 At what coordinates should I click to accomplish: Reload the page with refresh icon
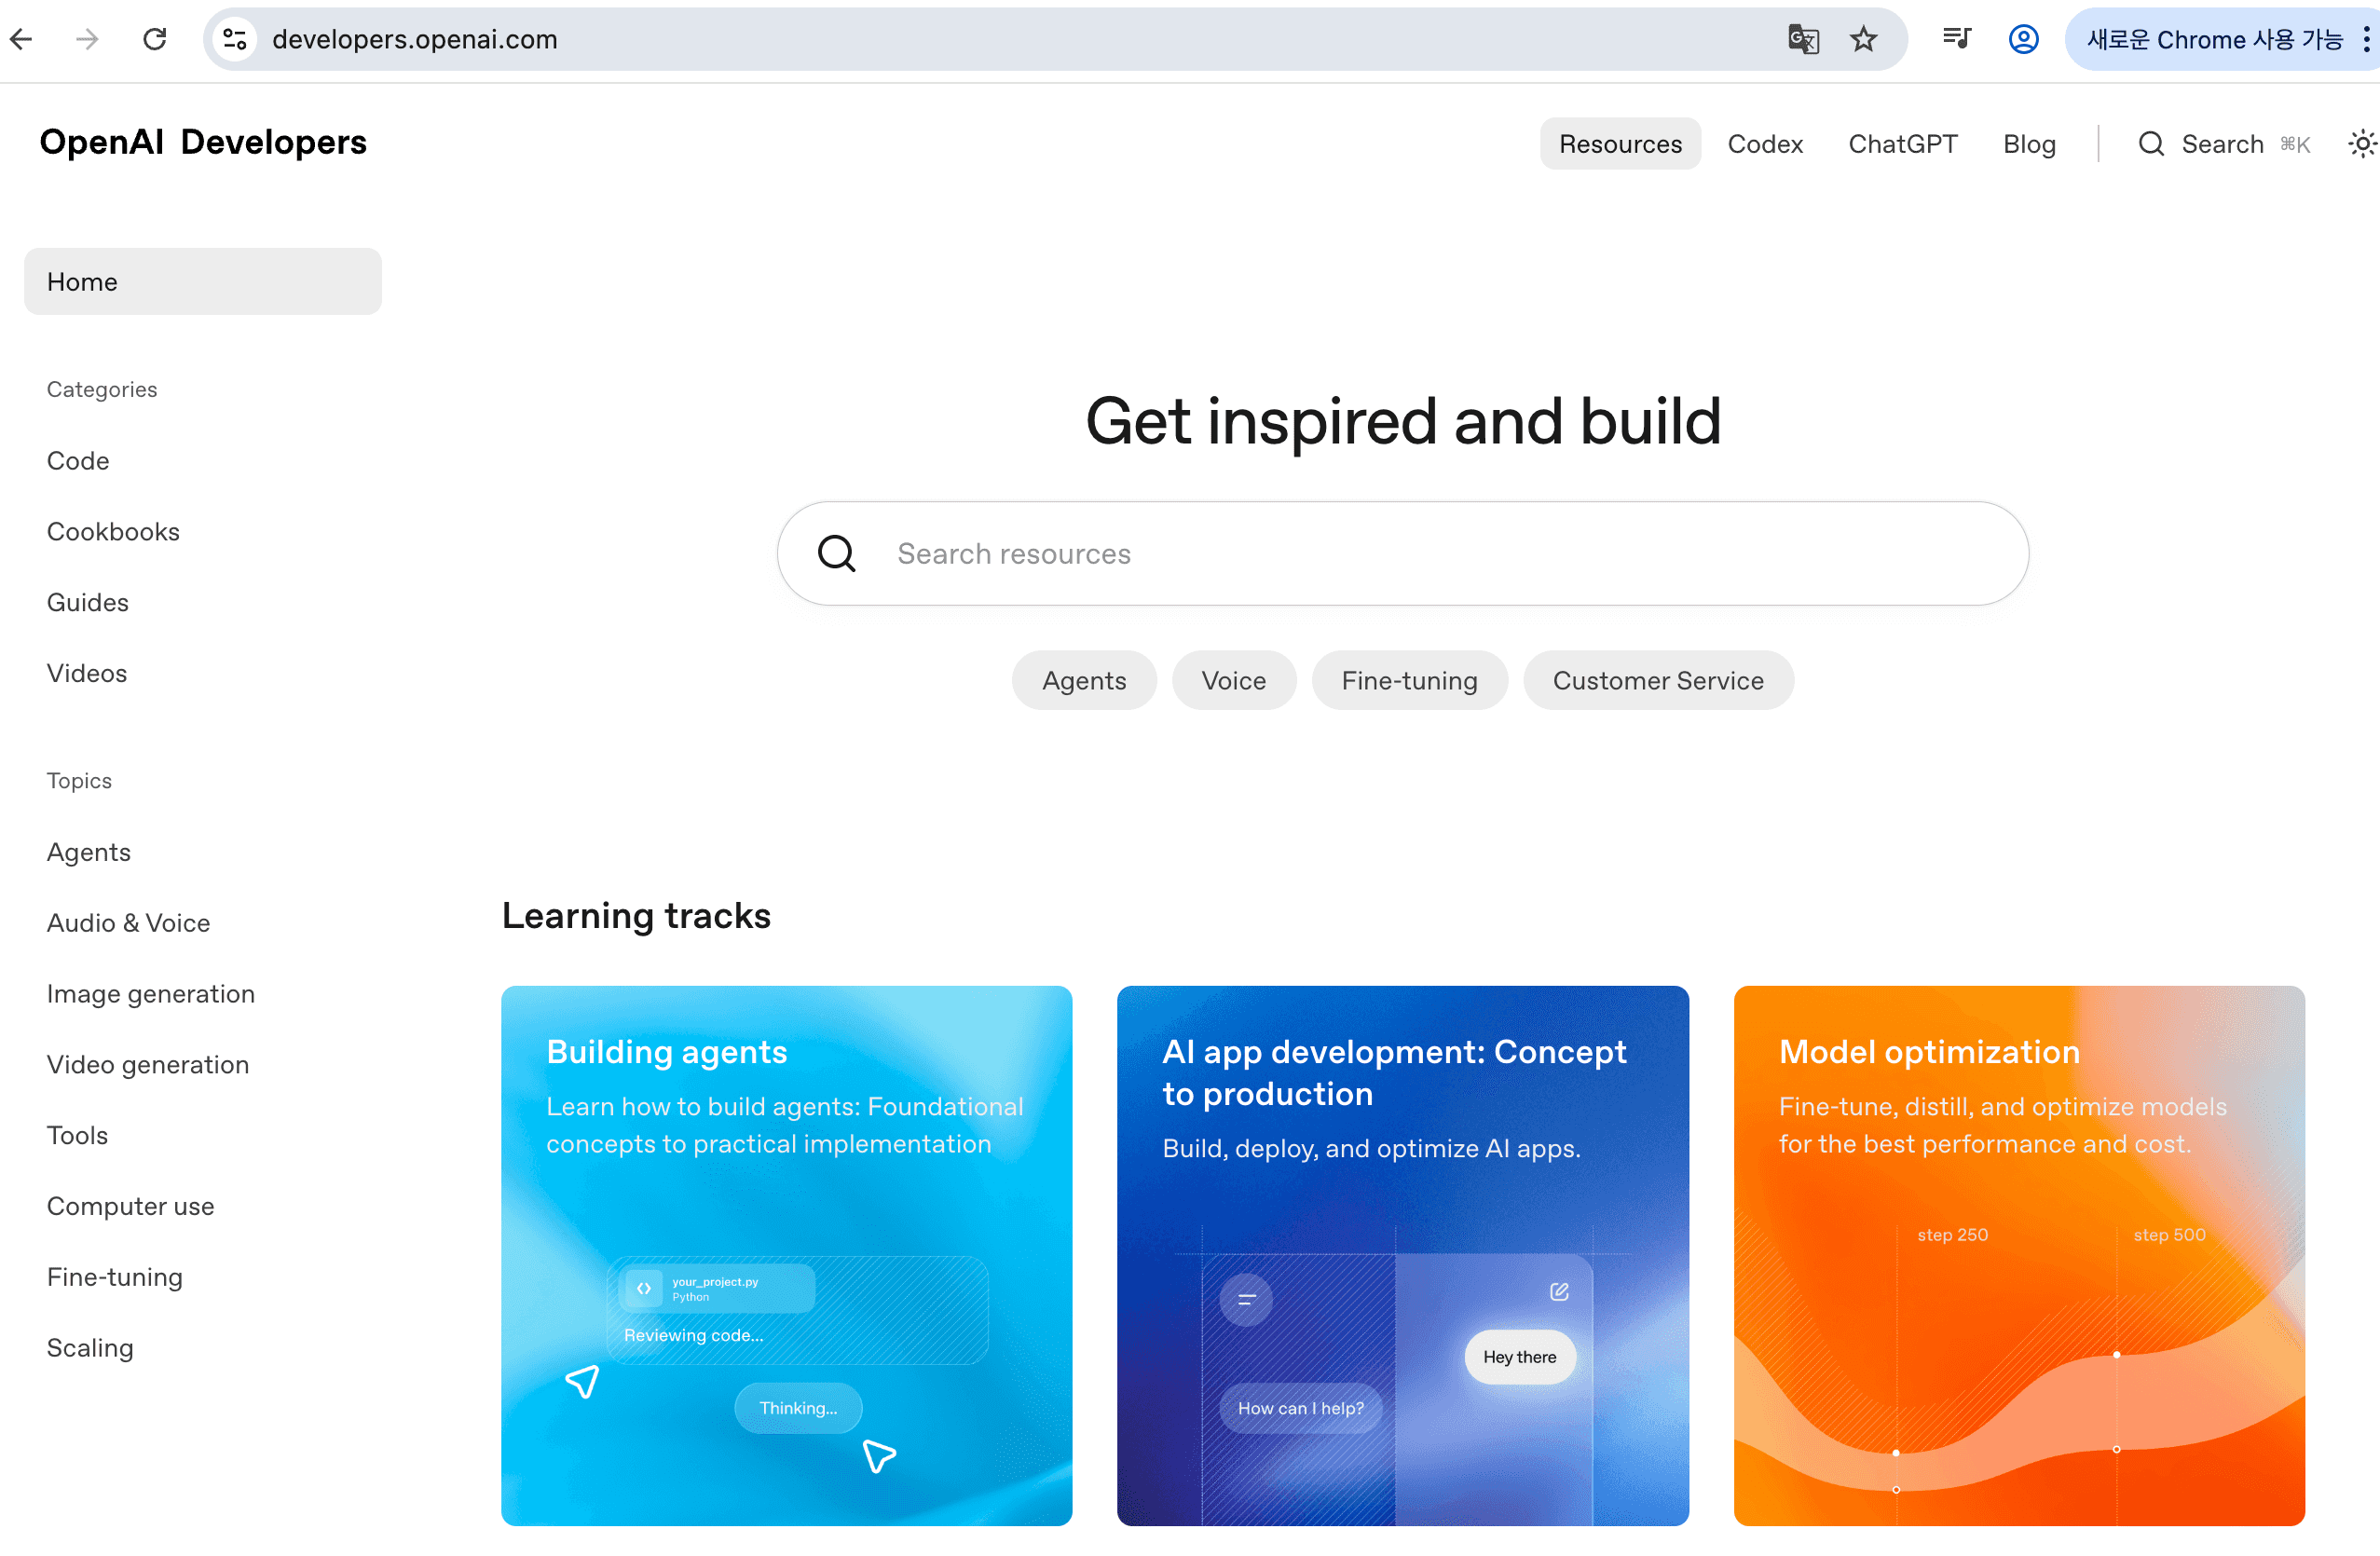tap(155, 39)
